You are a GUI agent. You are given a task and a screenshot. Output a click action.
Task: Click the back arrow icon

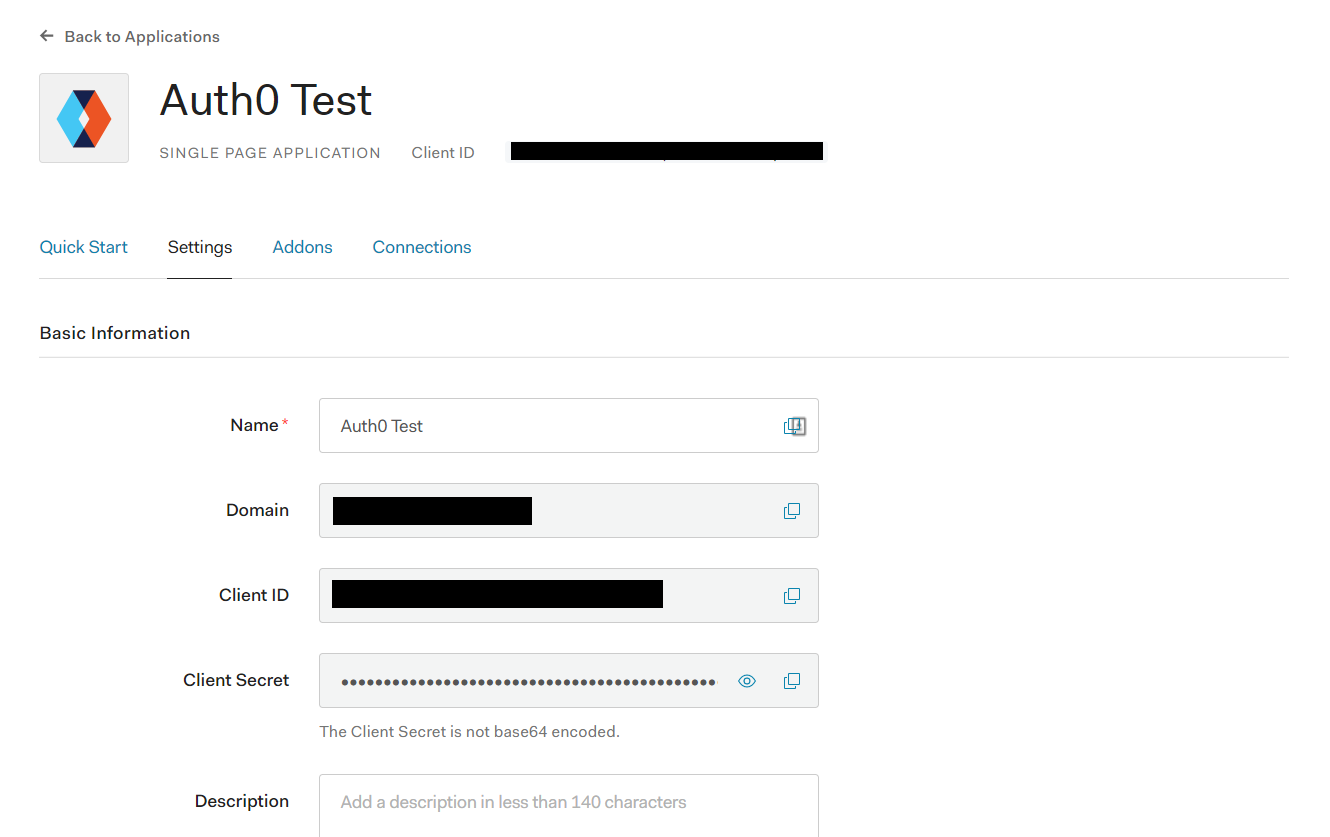coord(46,36)
